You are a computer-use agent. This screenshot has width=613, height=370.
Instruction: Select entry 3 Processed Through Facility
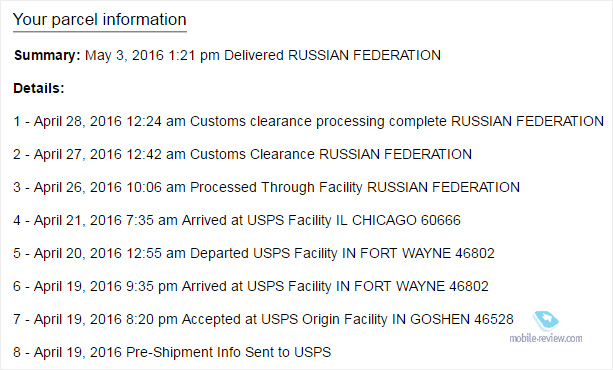click(x=266, y=187)
